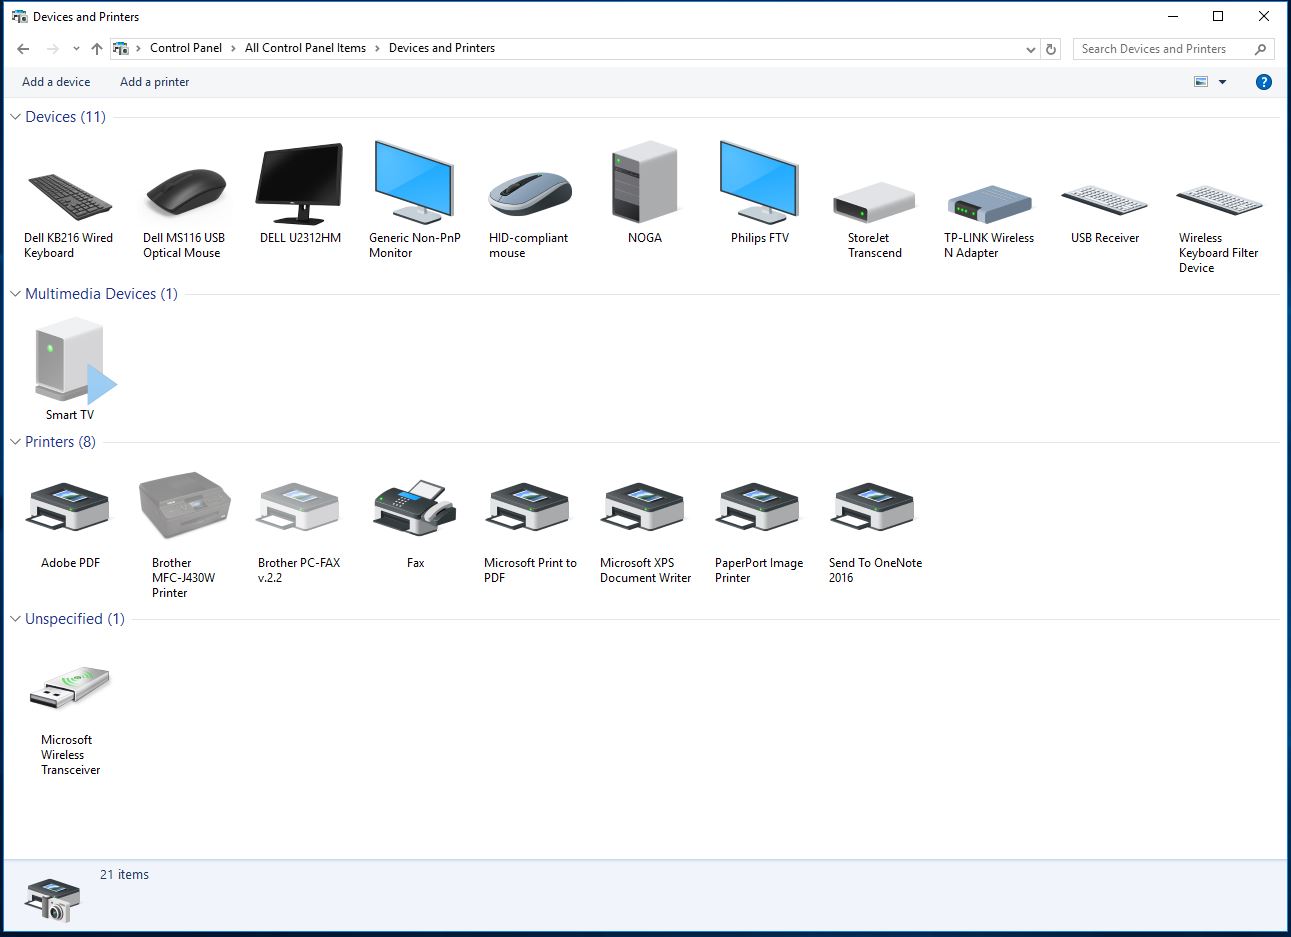Open the address bar history dropdown
Viewport: 1291px width, 937px height.
(1031, 48)
